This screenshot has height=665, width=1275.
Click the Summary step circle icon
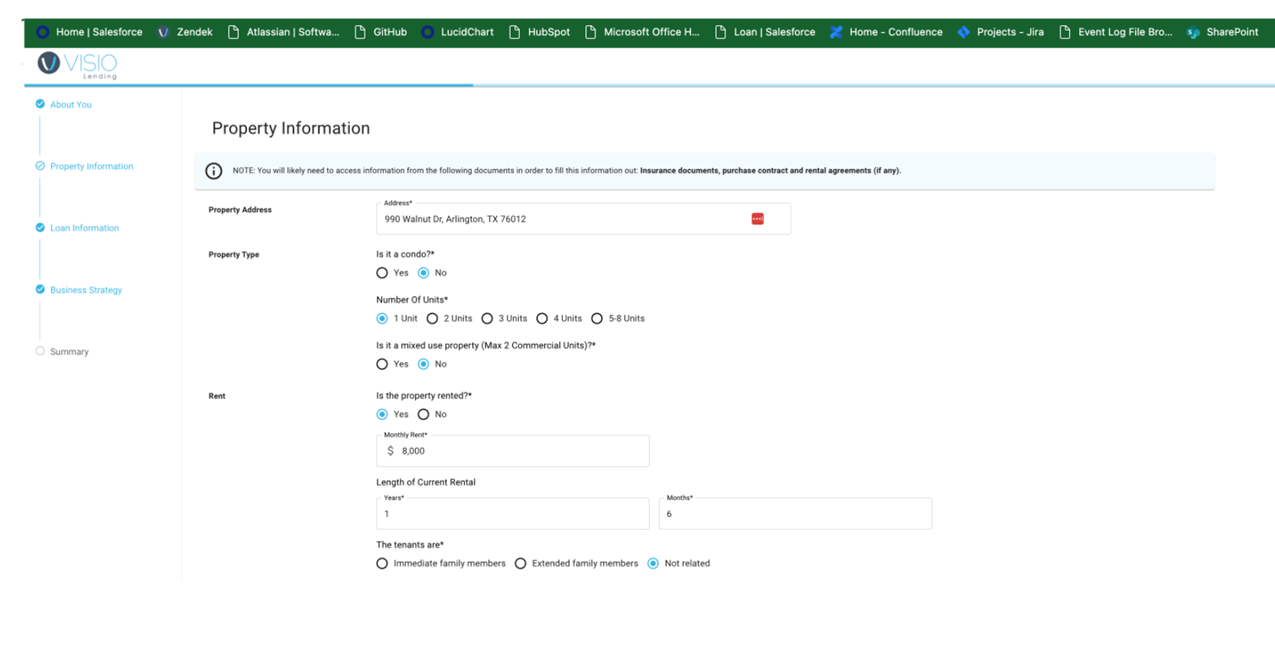point(40,351)
